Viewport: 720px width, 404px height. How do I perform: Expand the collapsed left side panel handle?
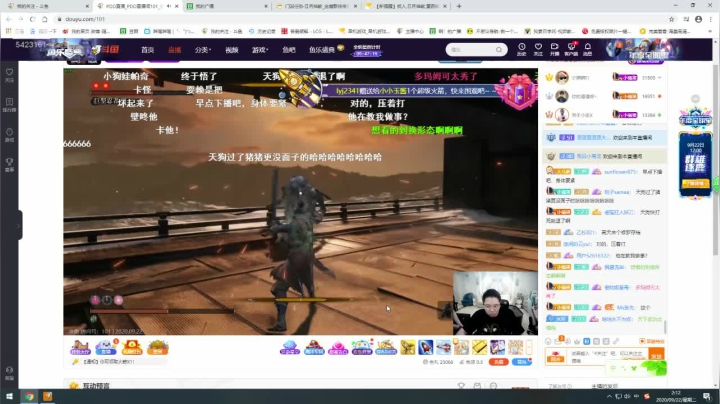click(x=19, y=225)
